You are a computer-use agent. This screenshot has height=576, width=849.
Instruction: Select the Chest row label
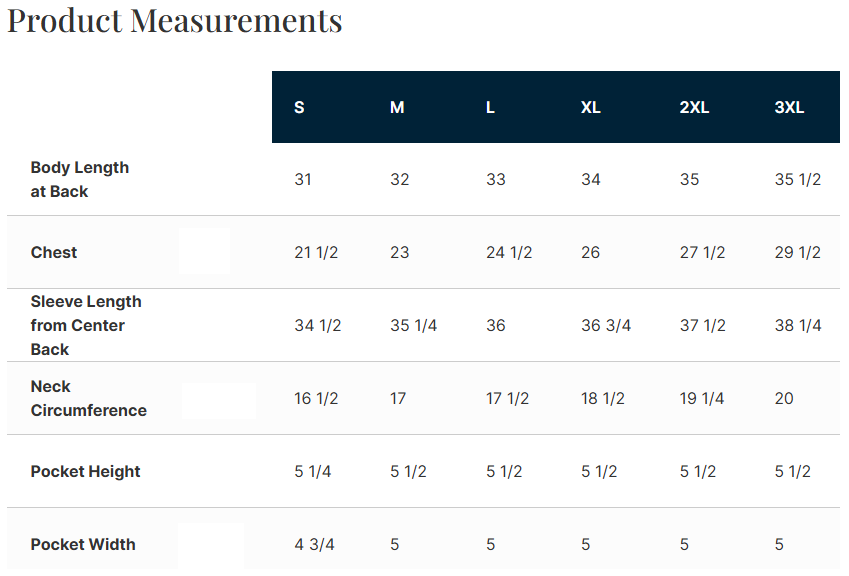pyautogui.click(x=54, y=252)
